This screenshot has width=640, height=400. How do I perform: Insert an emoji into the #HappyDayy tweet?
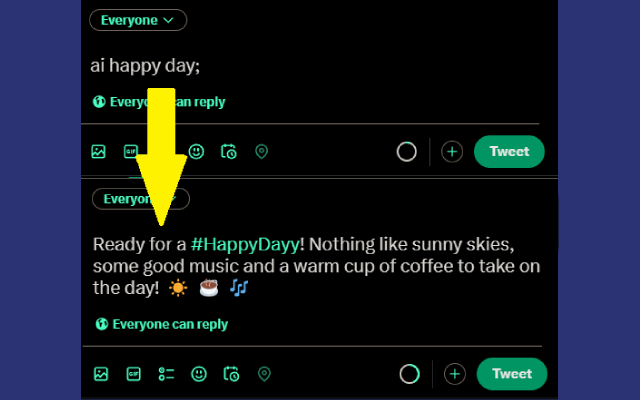click(199, 374)
